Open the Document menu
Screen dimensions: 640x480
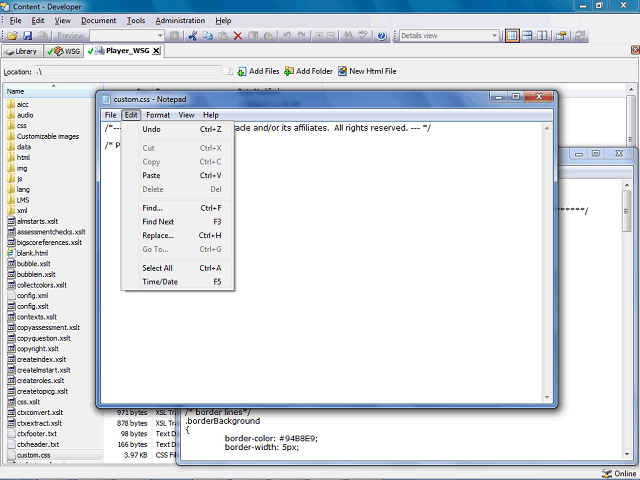(98, 21)
